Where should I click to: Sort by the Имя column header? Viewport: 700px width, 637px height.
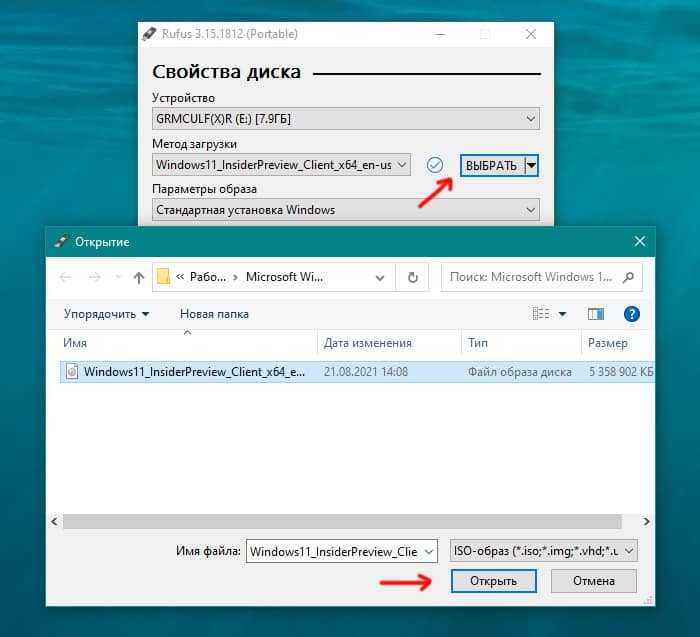click(x=188, y=343)
